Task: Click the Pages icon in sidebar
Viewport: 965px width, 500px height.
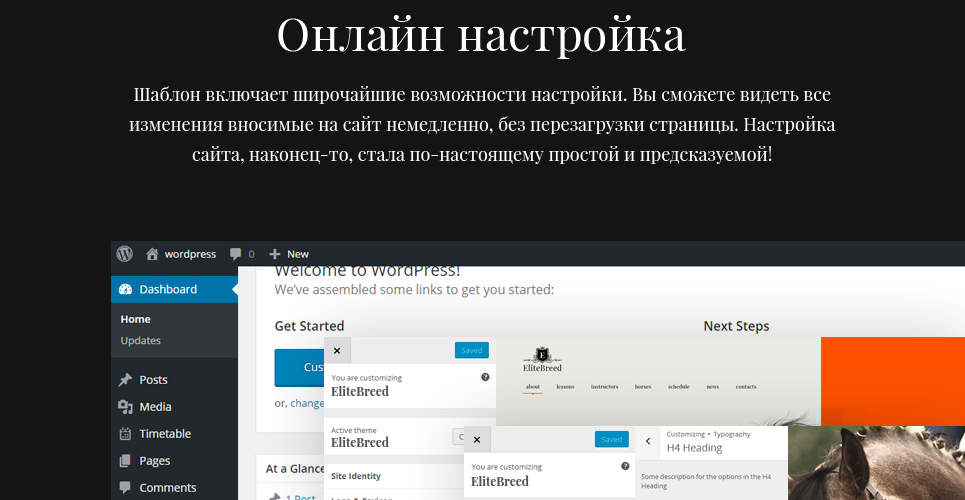Action: tap(125, 461)
